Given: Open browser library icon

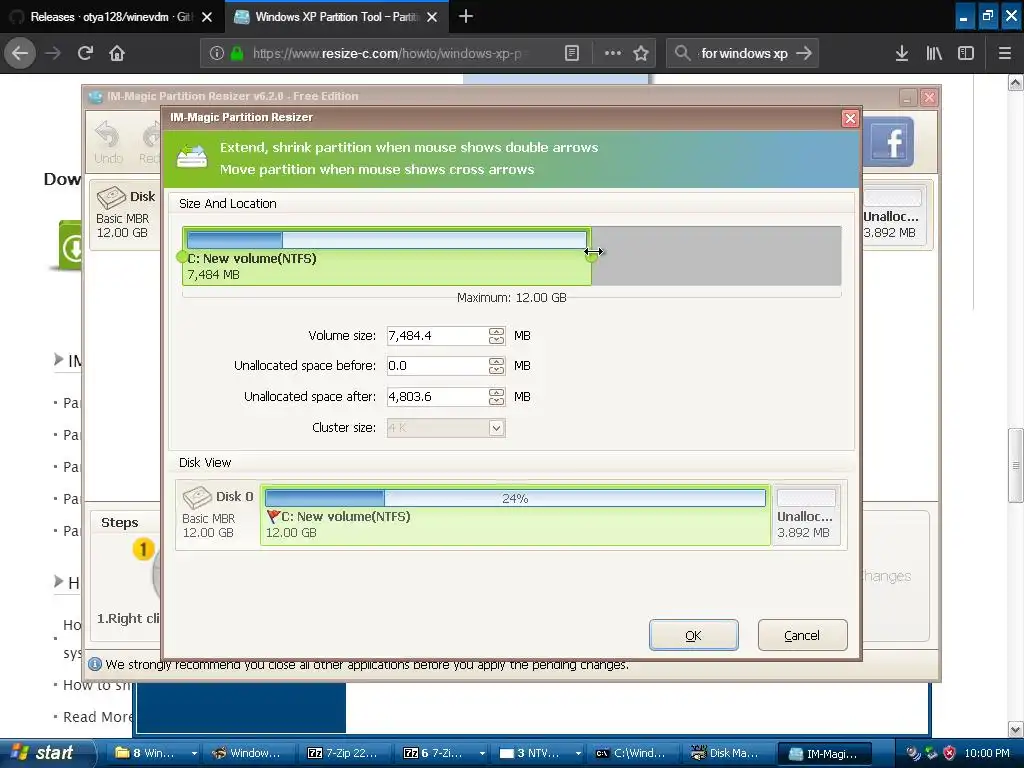Looking at the screenshot, I should point(934,53).
